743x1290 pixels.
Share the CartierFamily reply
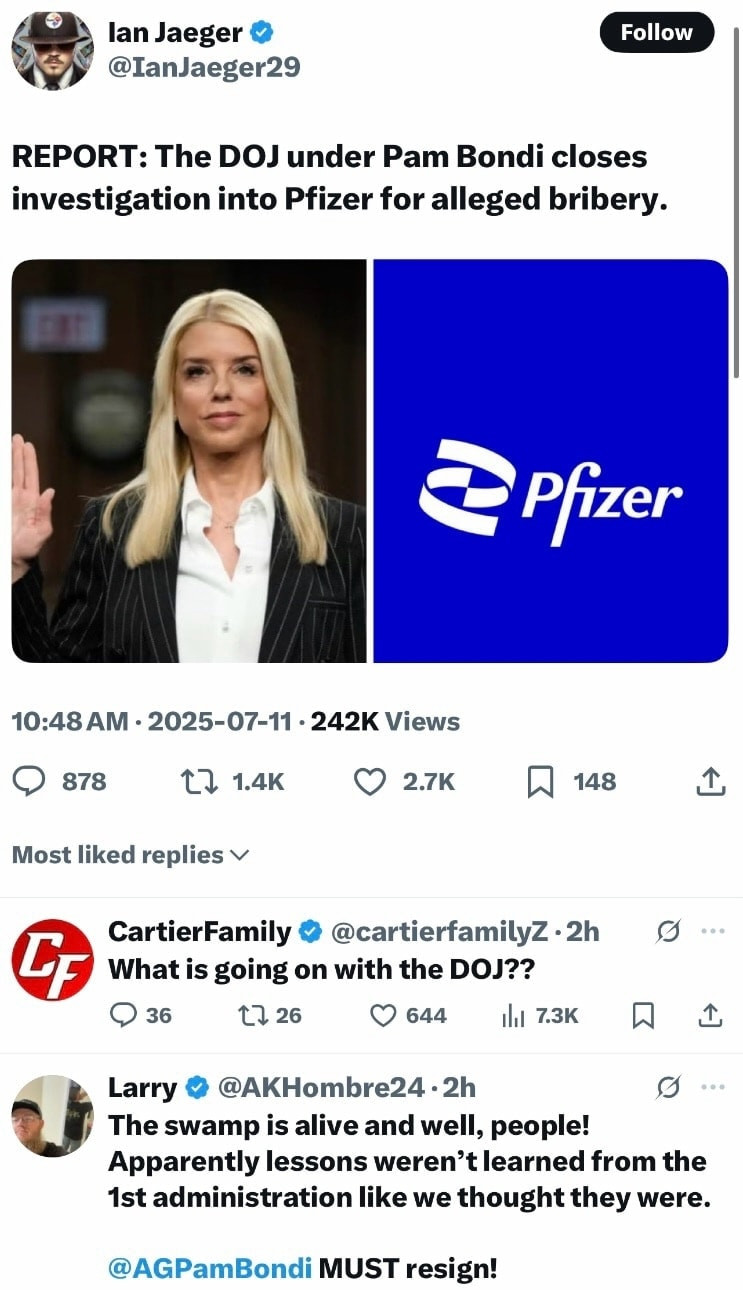tap(709, 1015)
